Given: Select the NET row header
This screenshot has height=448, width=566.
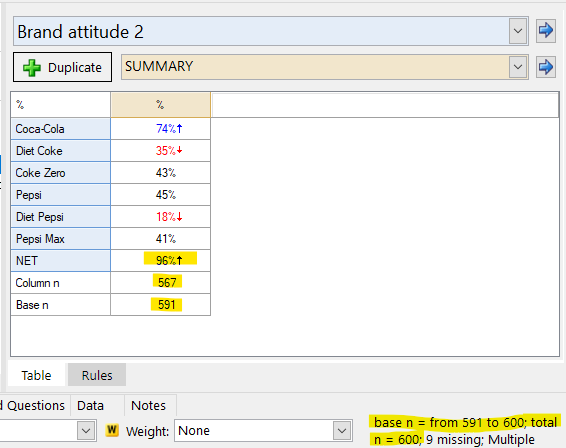Looking at the screenshot, I should click(x=61, y=261).
